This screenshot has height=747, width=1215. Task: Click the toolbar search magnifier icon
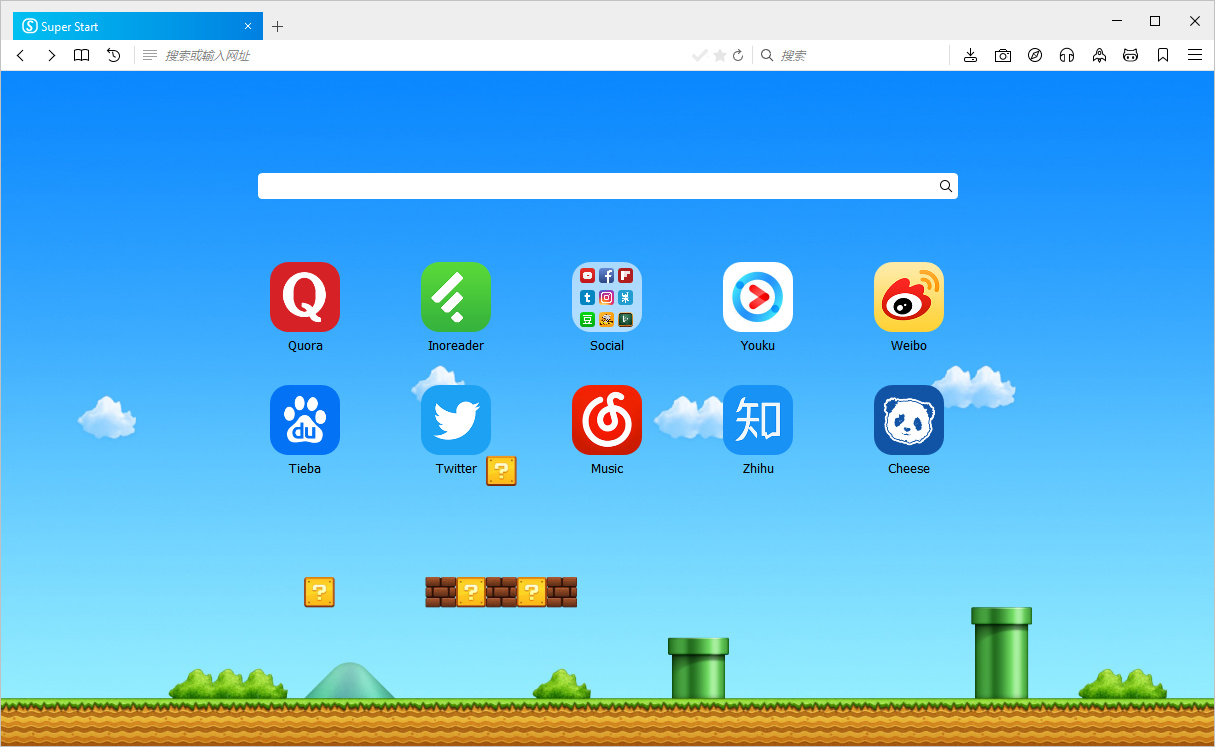click(767, 55)
